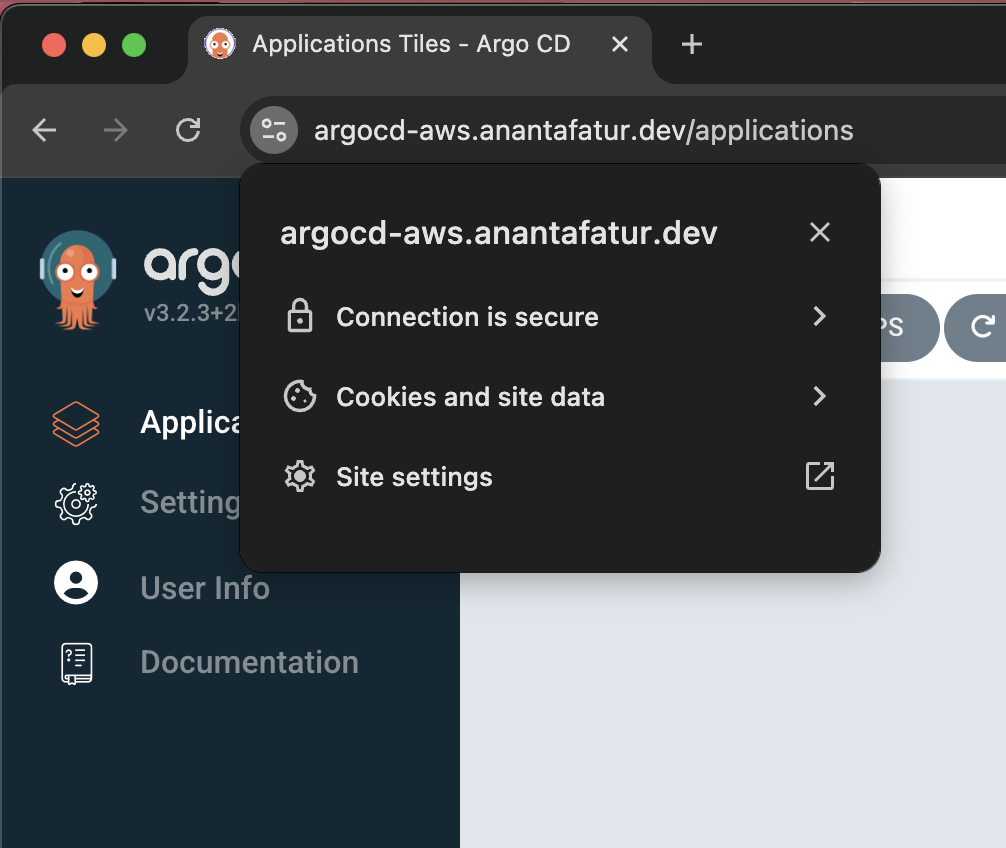Click the cookie icon in the site popup

pyautogui.click(x=300, y=397)
